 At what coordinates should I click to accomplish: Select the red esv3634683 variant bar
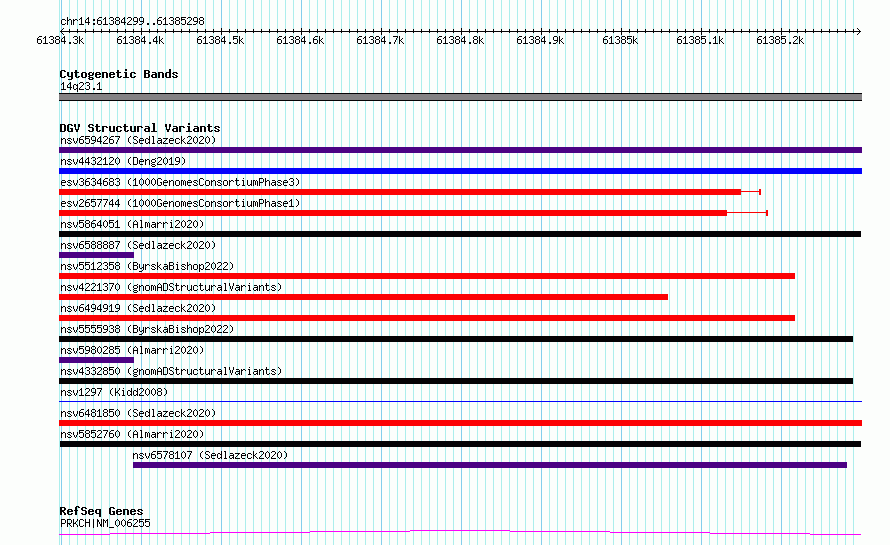(400, 192)
